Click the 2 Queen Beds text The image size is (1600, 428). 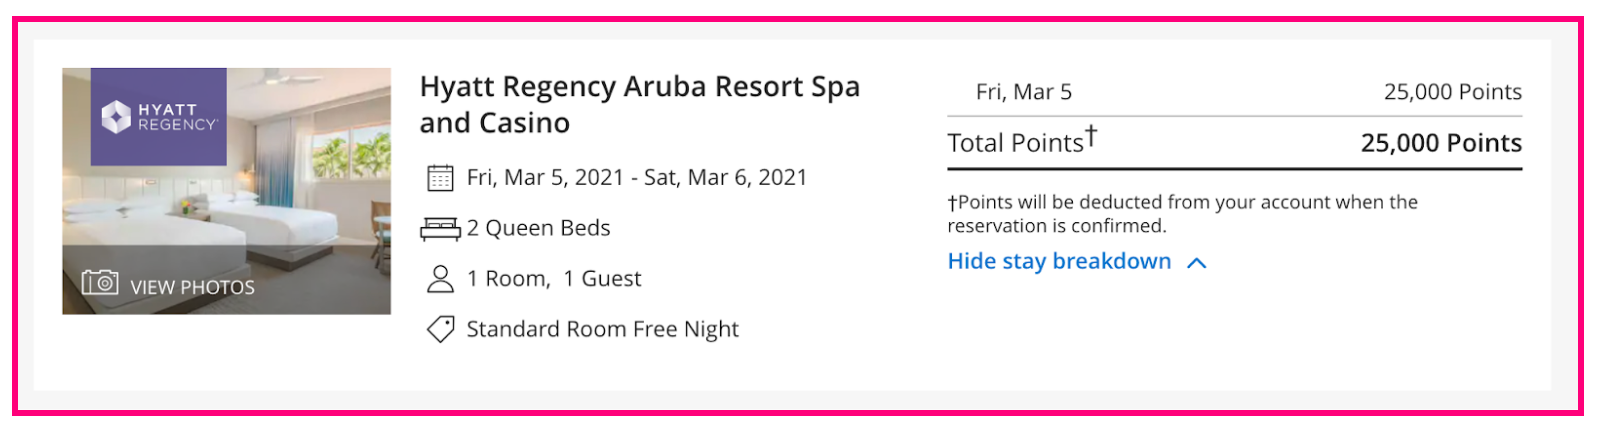point(538,228)
